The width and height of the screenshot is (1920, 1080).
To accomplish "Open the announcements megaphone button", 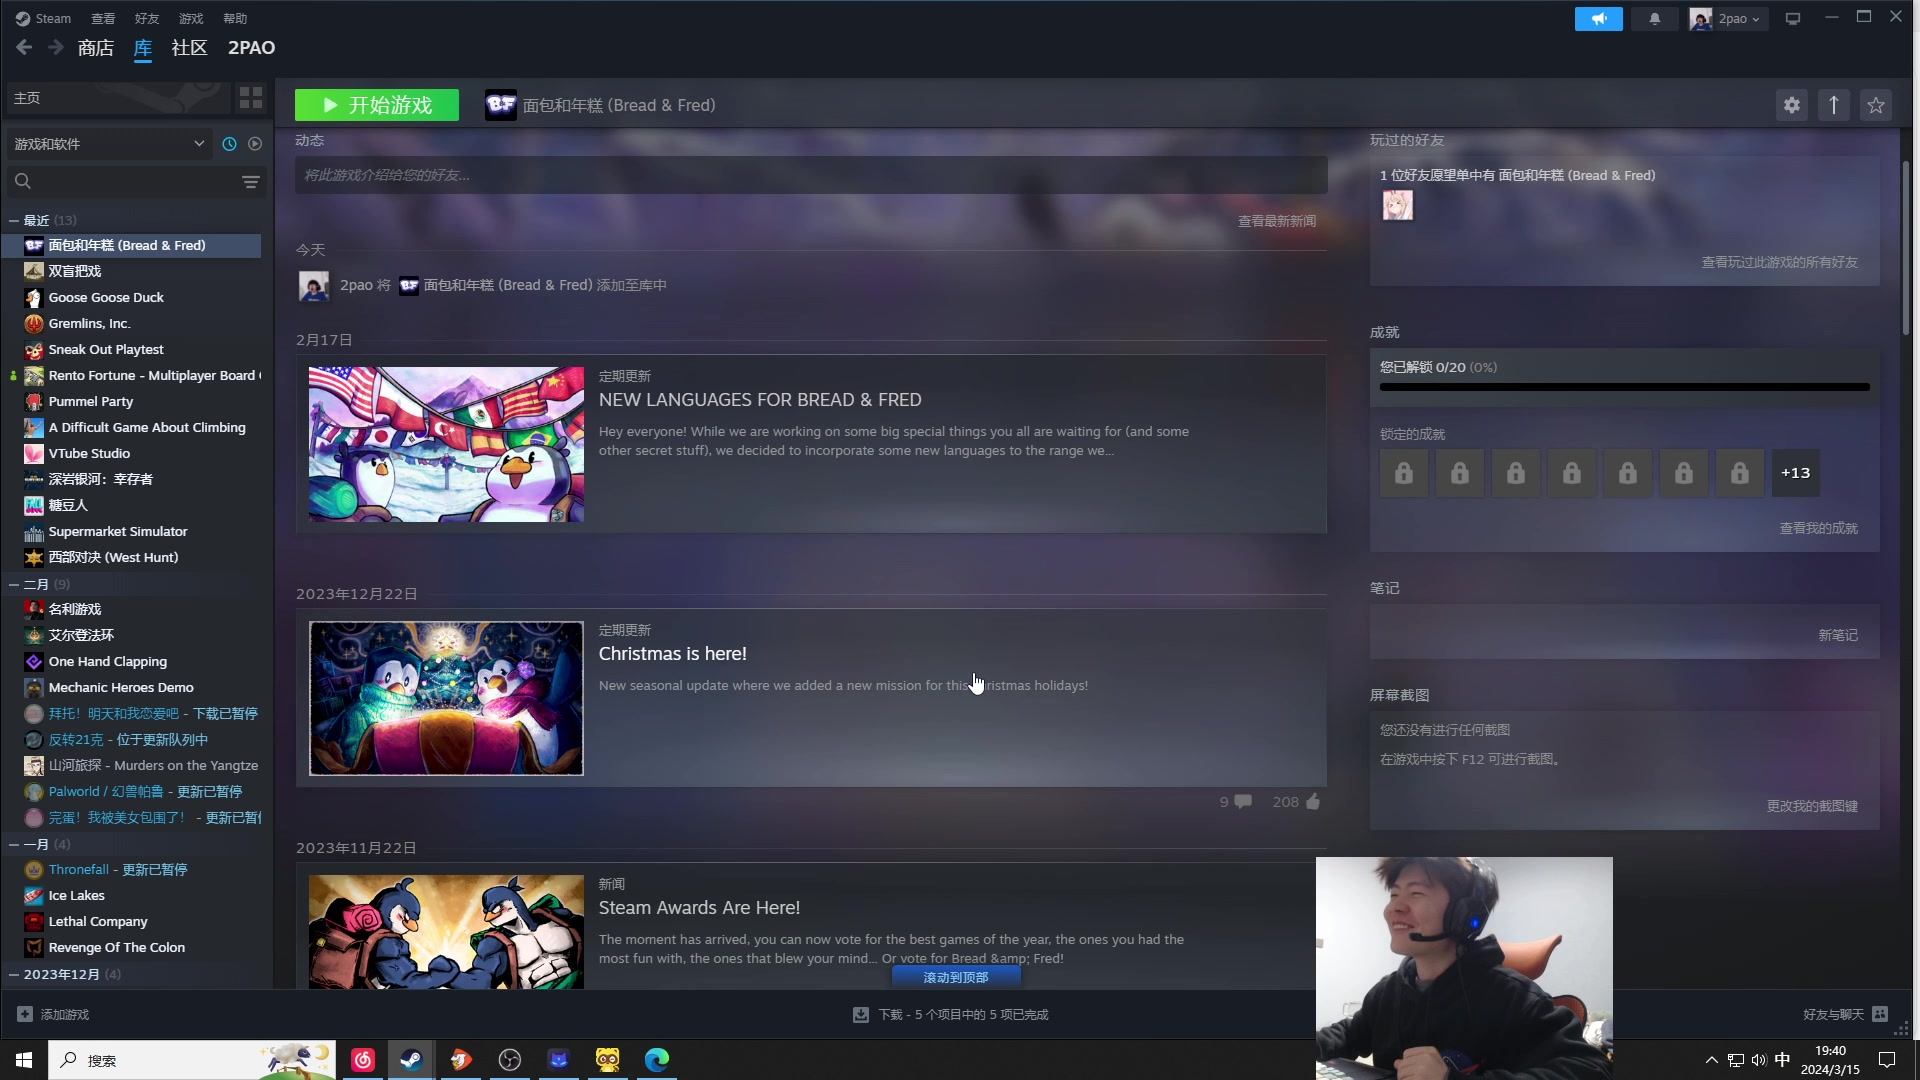I will (x=1598, y=19).
